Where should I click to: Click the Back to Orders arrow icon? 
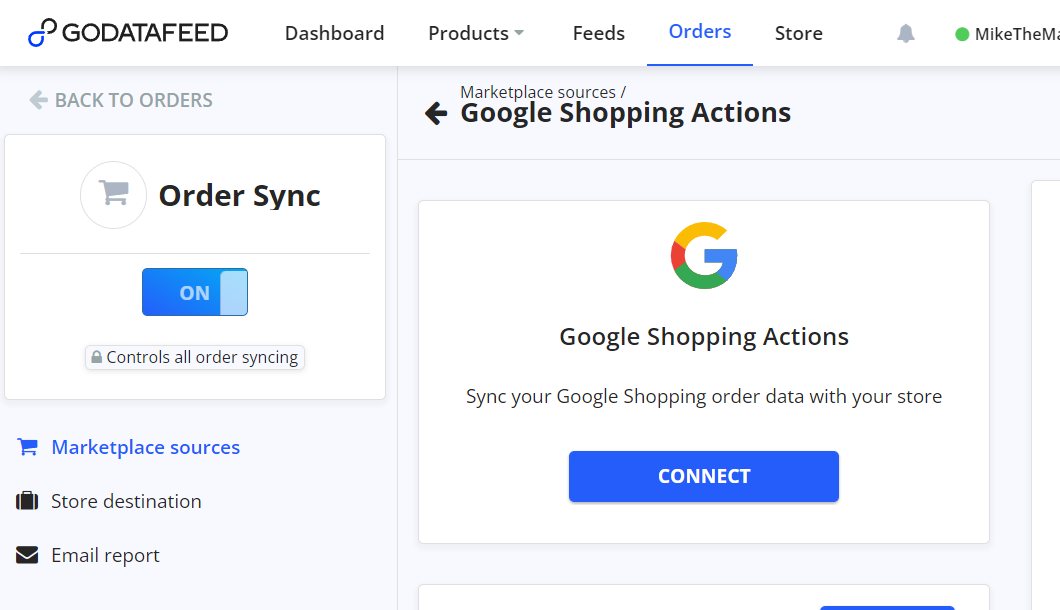click(39, 100)
